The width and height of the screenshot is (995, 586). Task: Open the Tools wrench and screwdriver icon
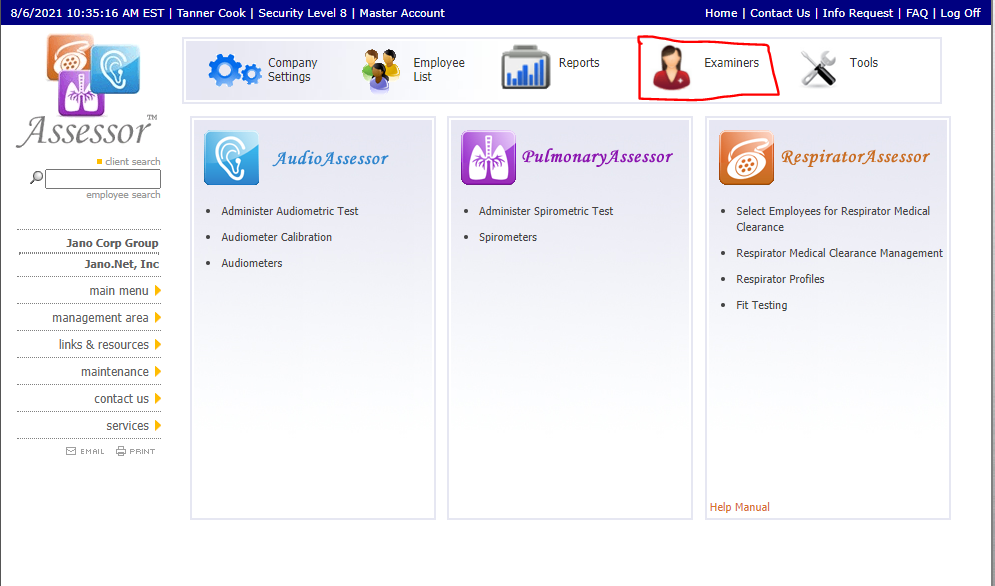pyautogui.click(x=818, y=69)
